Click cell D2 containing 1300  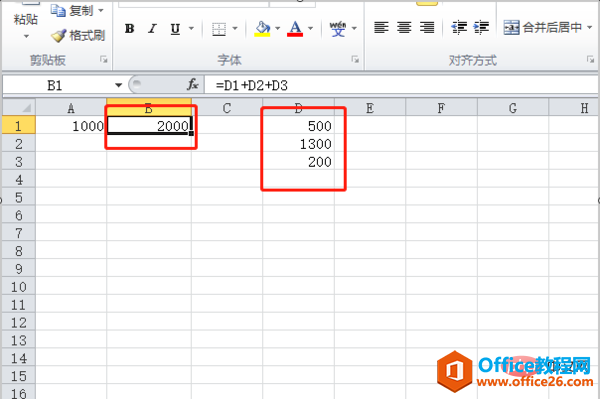(298, 143)
